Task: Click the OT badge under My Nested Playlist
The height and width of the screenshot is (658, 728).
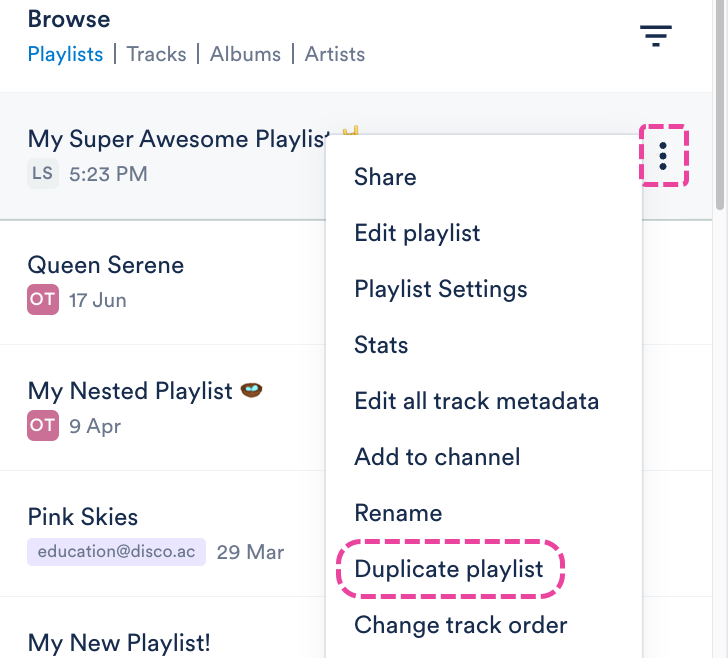Action: [43, 425]
